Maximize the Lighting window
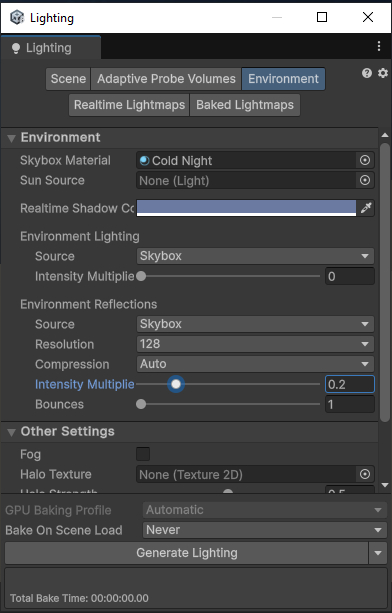392x613 pixels. point(322,17)
